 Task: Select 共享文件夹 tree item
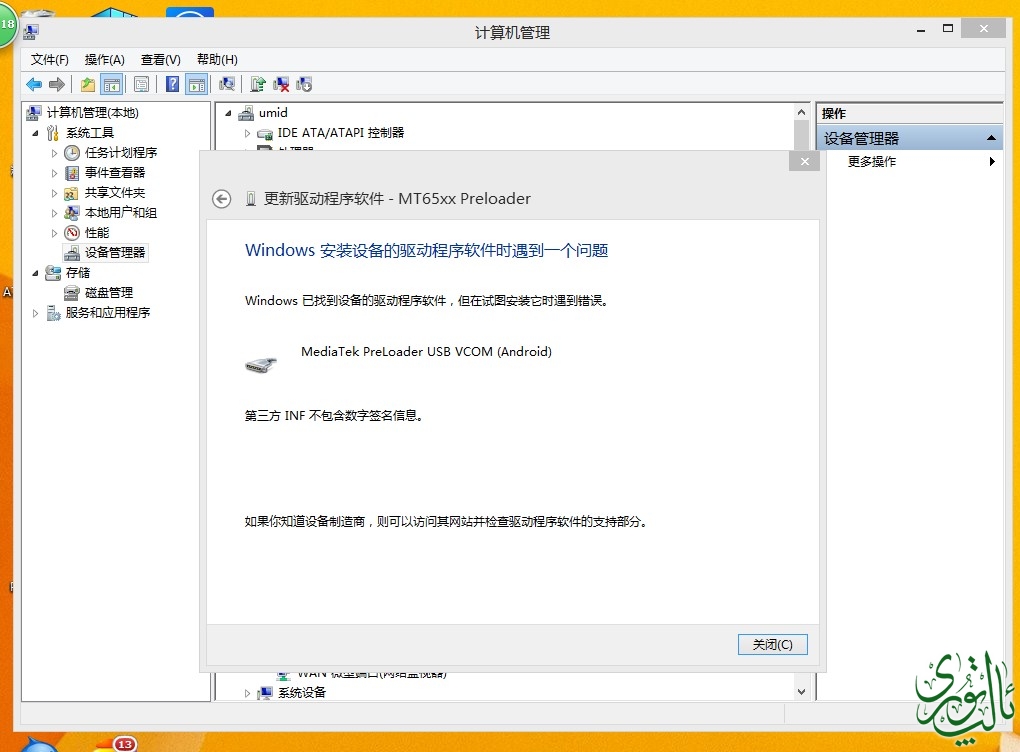(x=114, y=193)
